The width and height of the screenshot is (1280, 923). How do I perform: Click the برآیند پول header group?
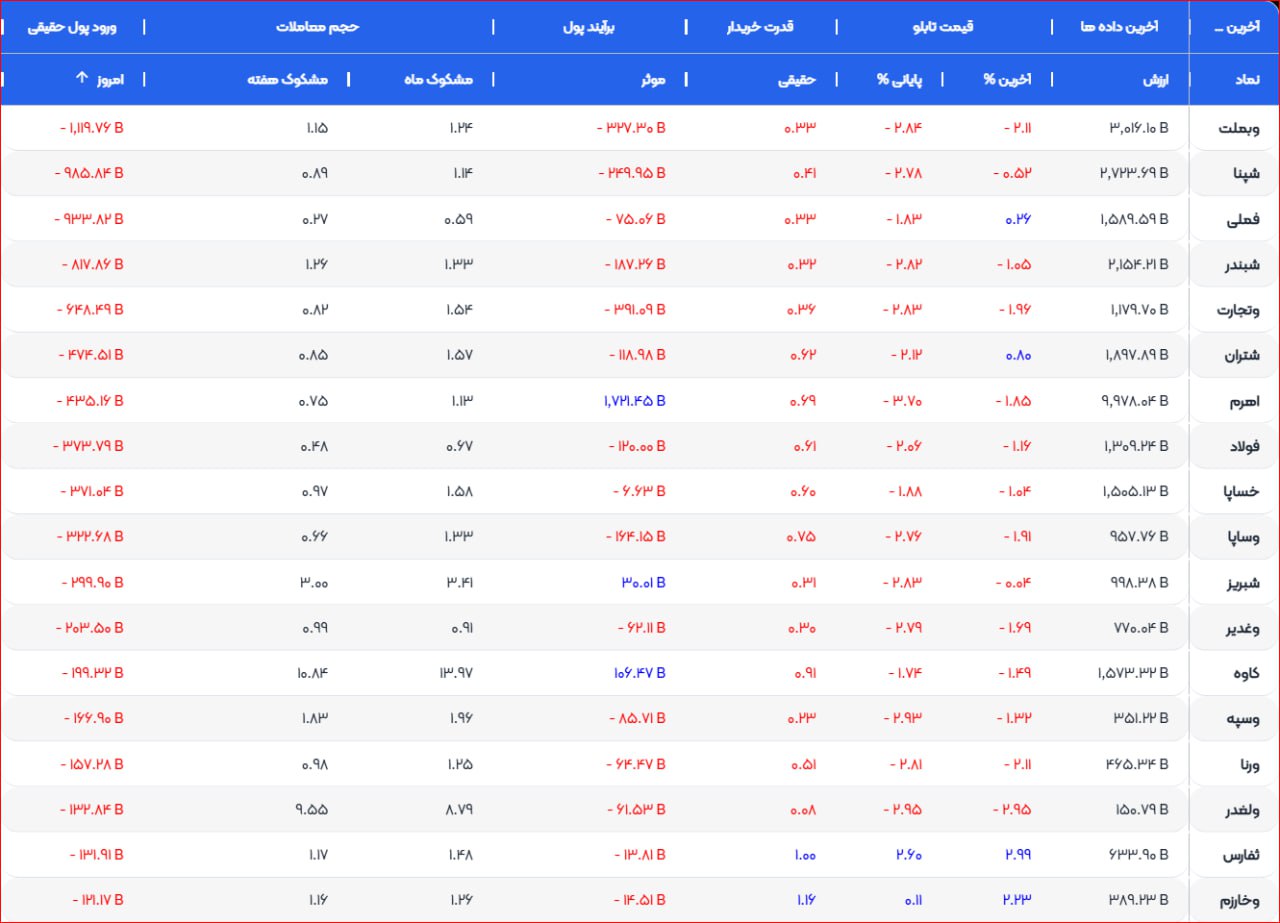(x=589, y=27)
